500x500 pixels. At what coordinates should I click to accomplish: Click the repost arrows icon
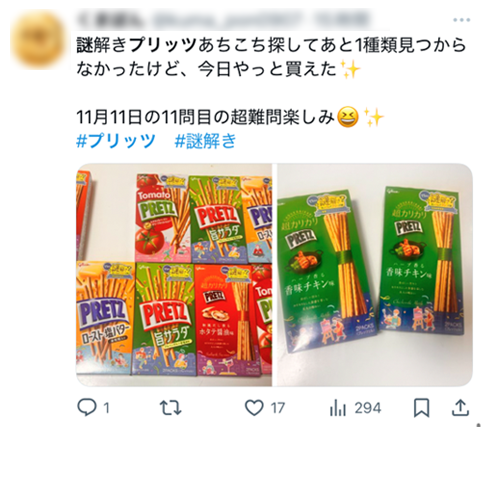click(170, 408)
